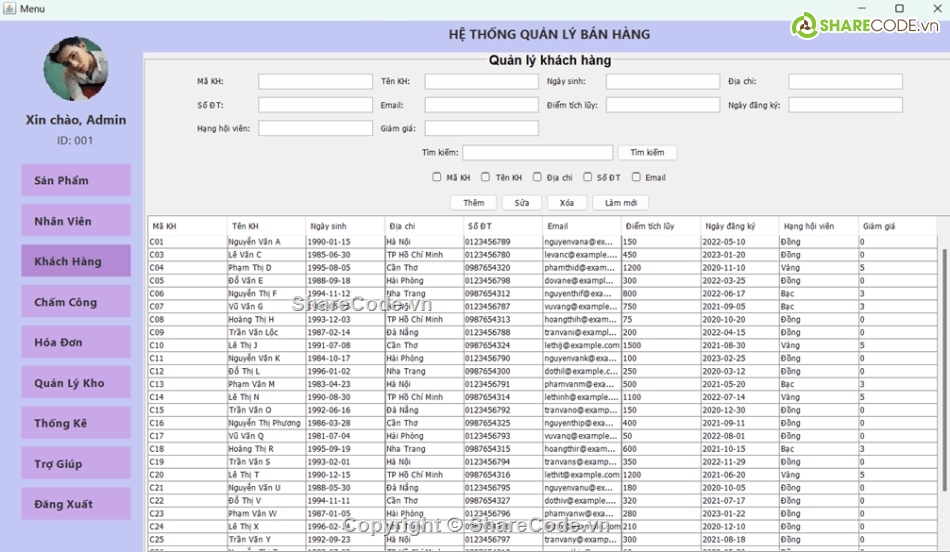This screenshot has width=950, height=552.
Task: Check the Email search checkbox
Action: (x=636, y=178)
